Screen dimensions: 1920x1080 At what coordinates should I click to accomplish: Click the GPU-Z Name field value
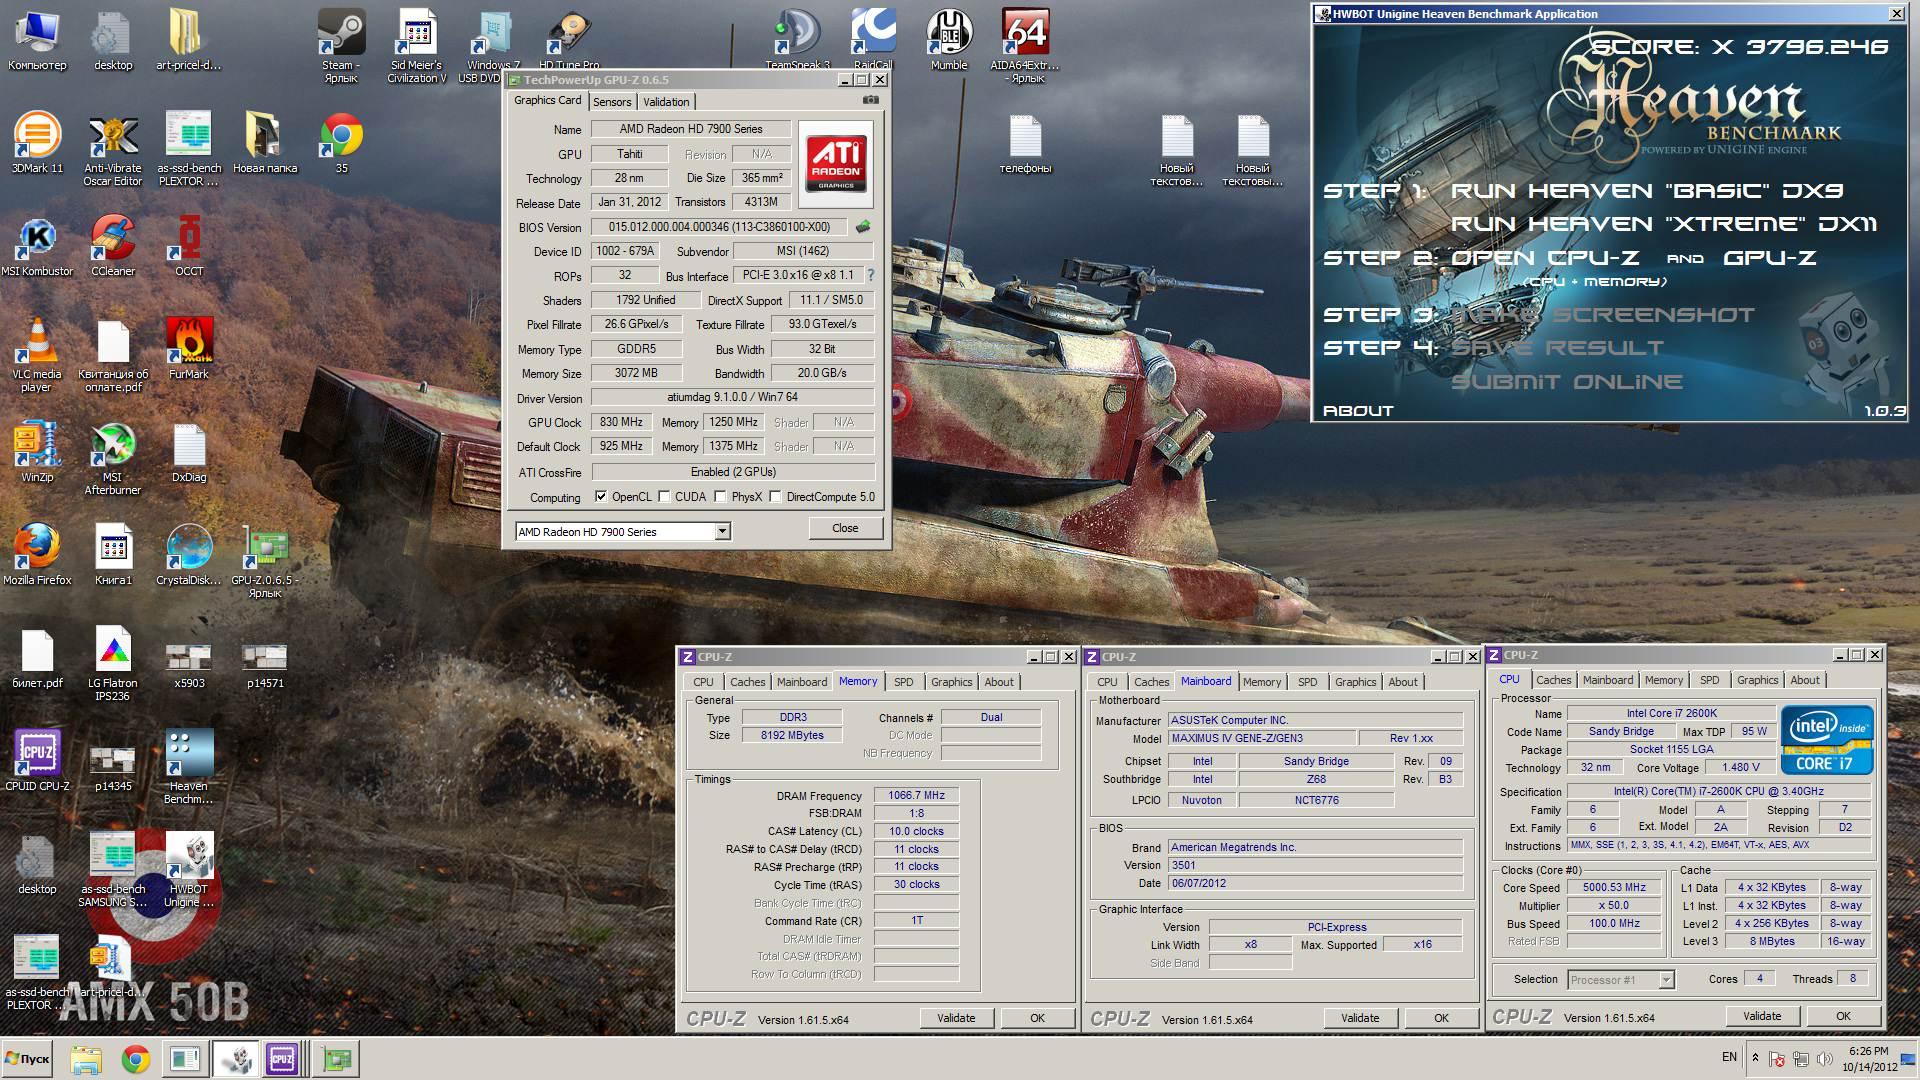pos(690,129)
